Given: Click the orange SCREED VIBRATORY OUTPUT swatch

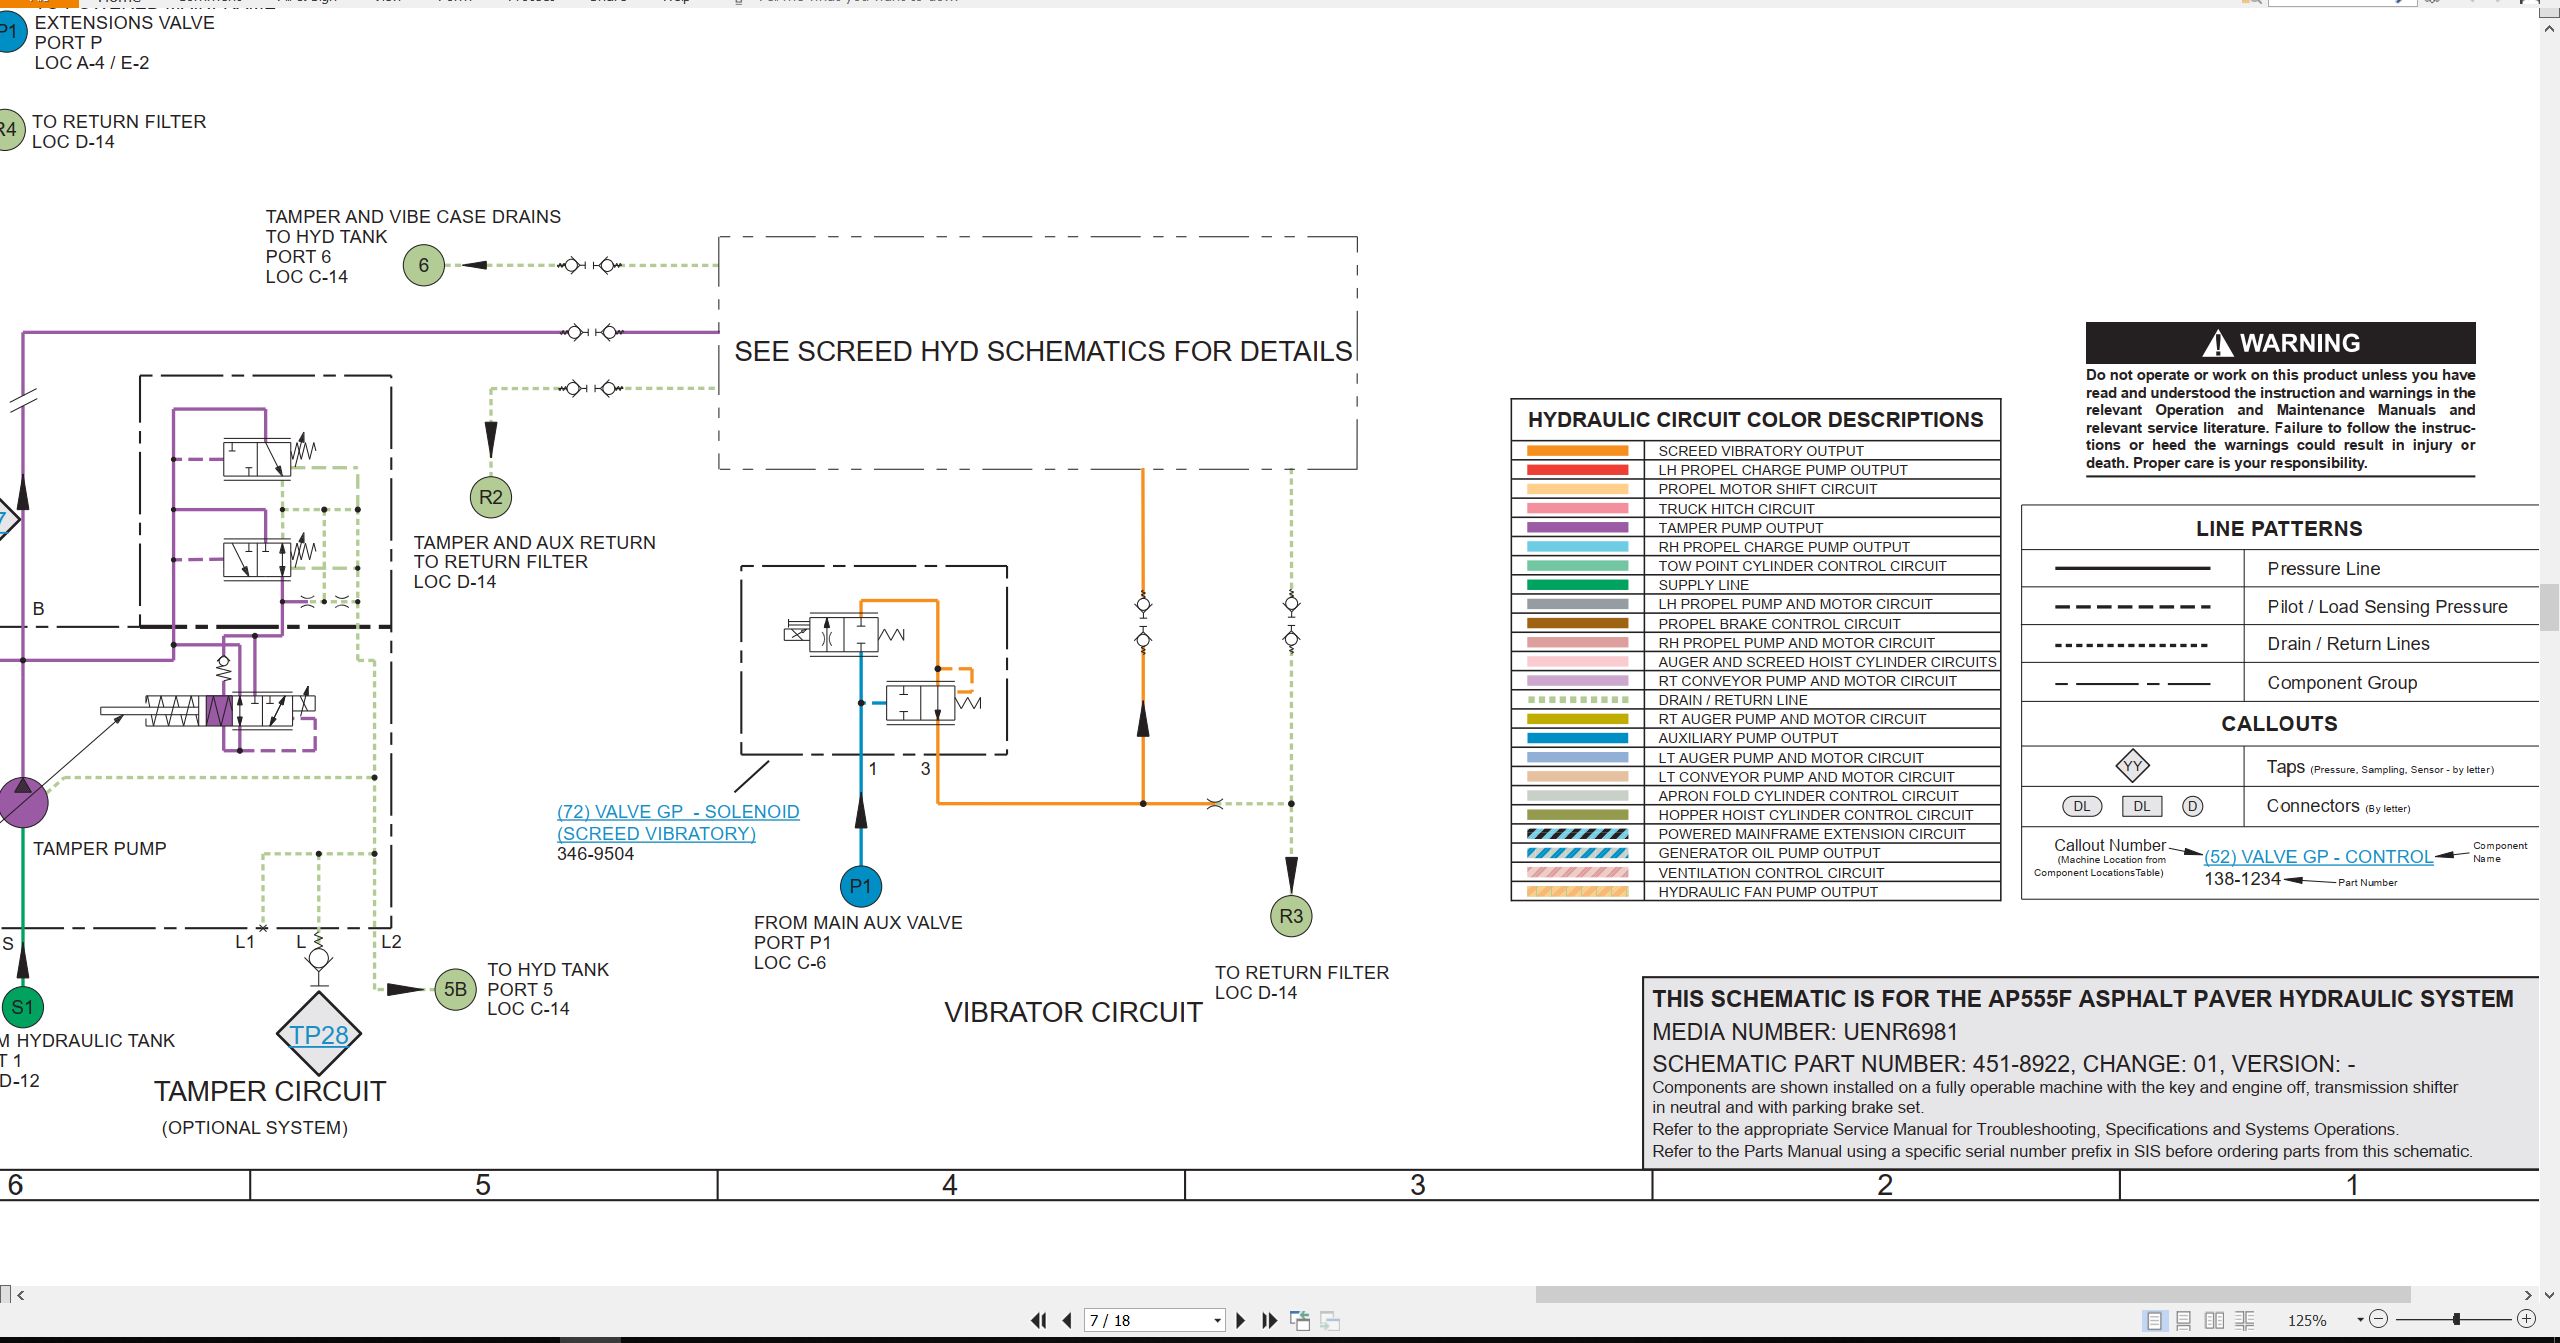Looking at the screenshot, I should tap(1577, 451).
